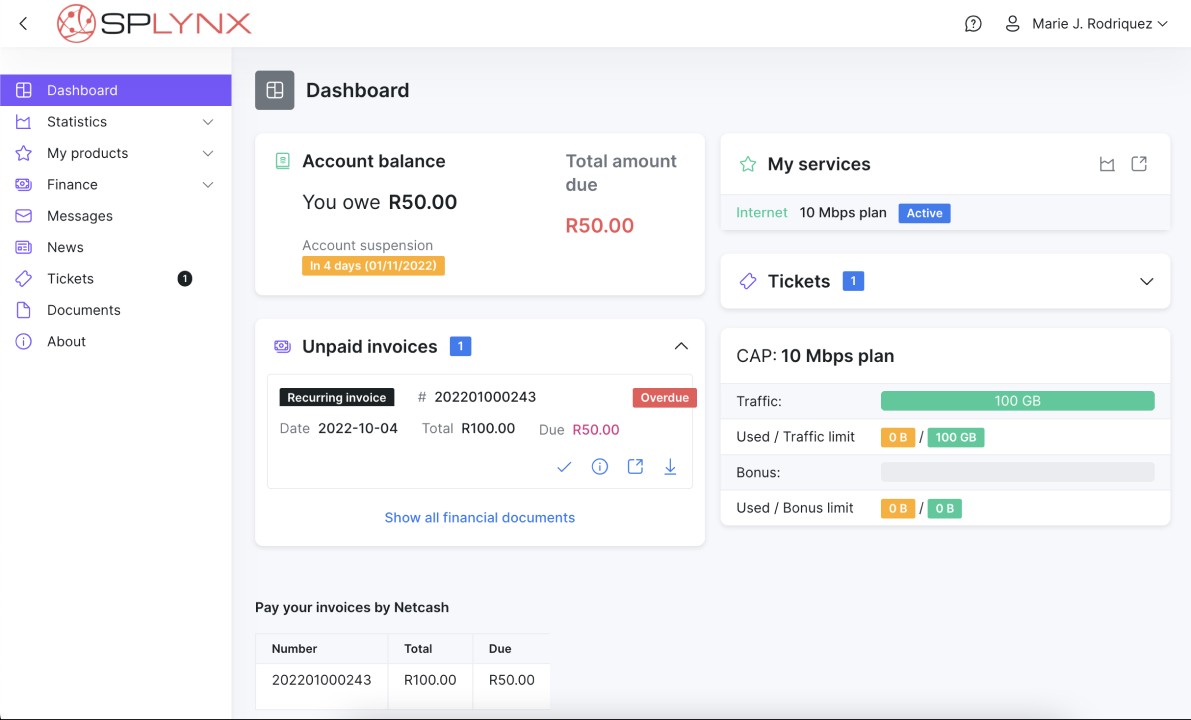Image resolution: width=1191 pixels, height=720 pixels.
Task: Download invoice 202201000243 via arrow icon
Action: coord(670,467)
